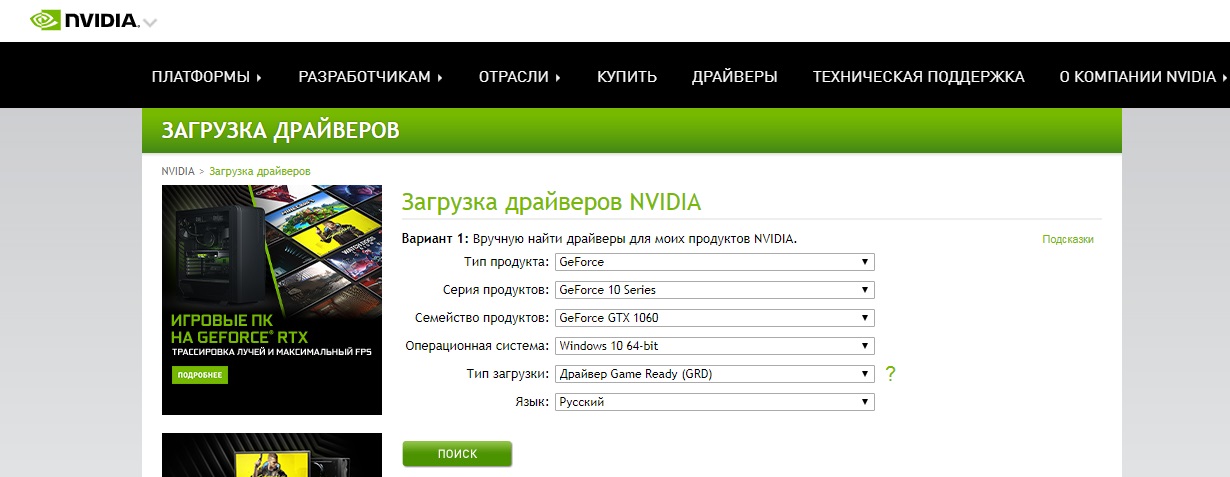Expand the Семейство продуктов dropdown

715,318
